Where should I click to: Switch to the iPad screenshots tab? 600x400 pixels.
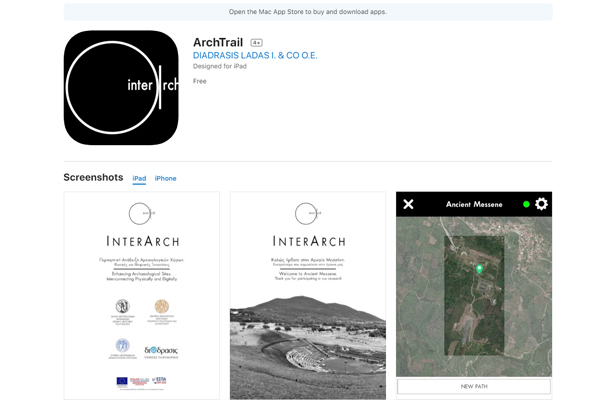click(139, 178)
